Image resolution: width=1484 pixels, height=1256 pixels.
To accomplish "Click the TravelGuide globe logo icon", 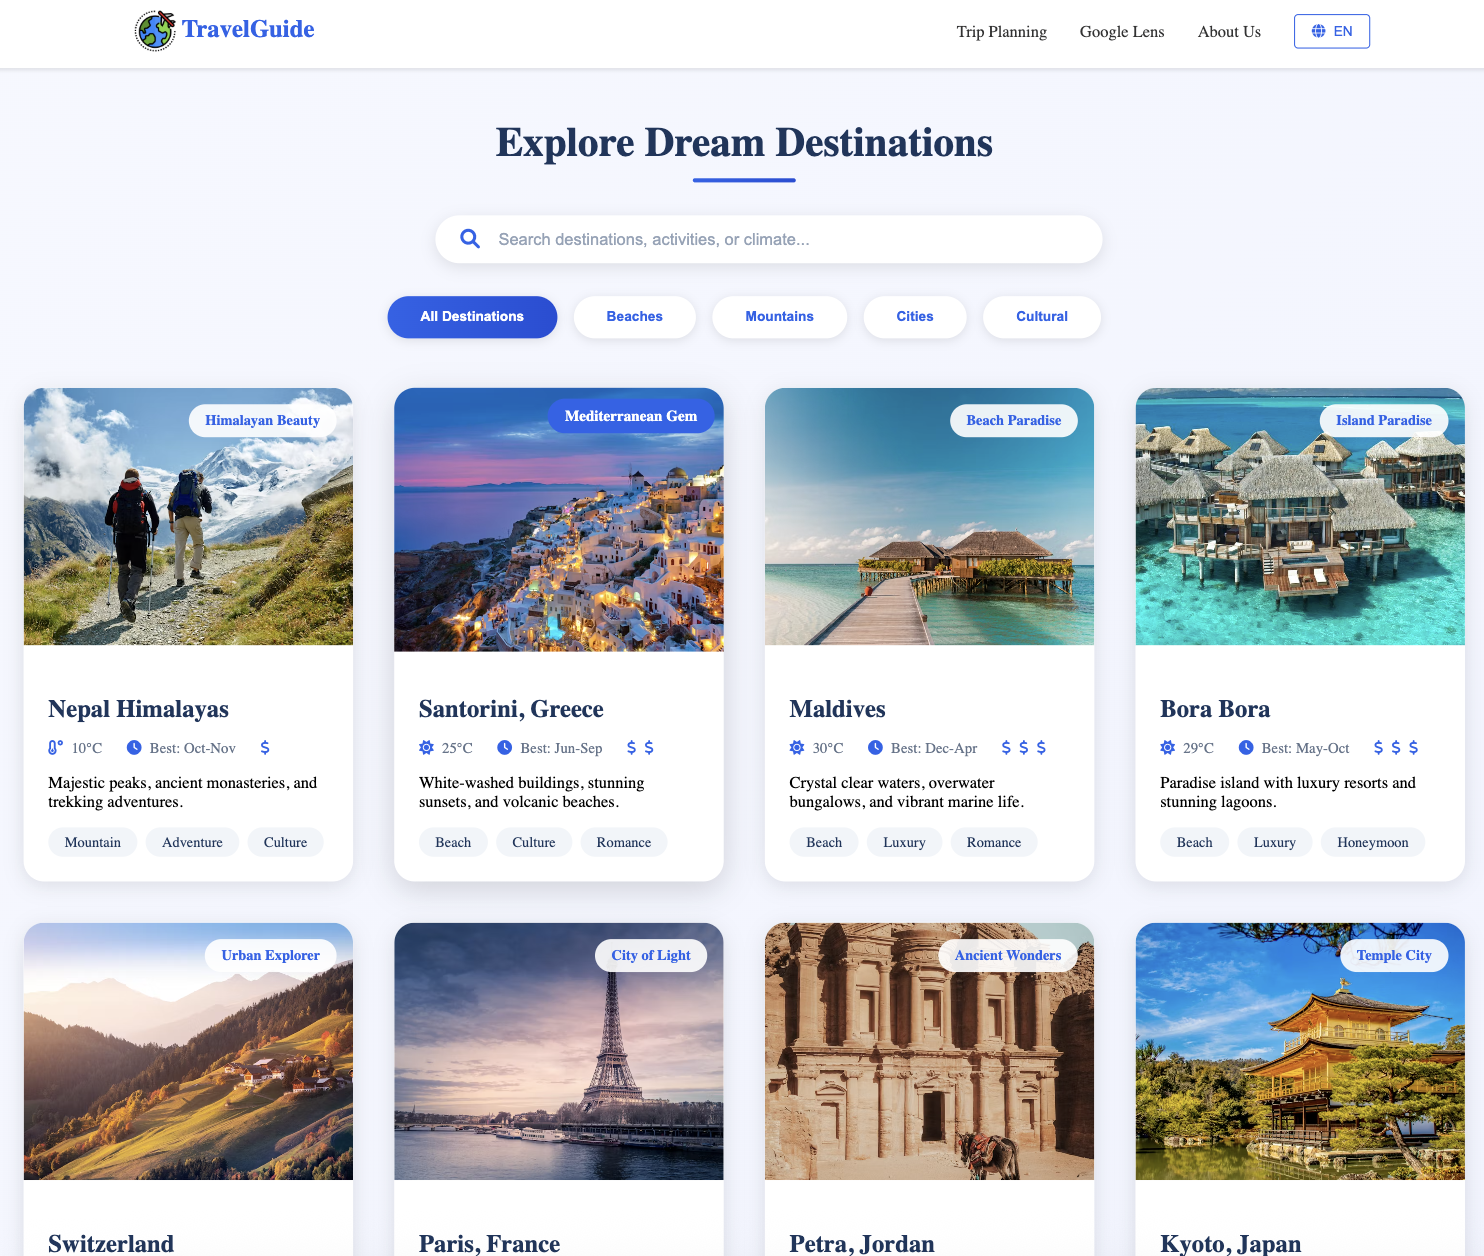I will pyautogui.click(x=155, y=30).
